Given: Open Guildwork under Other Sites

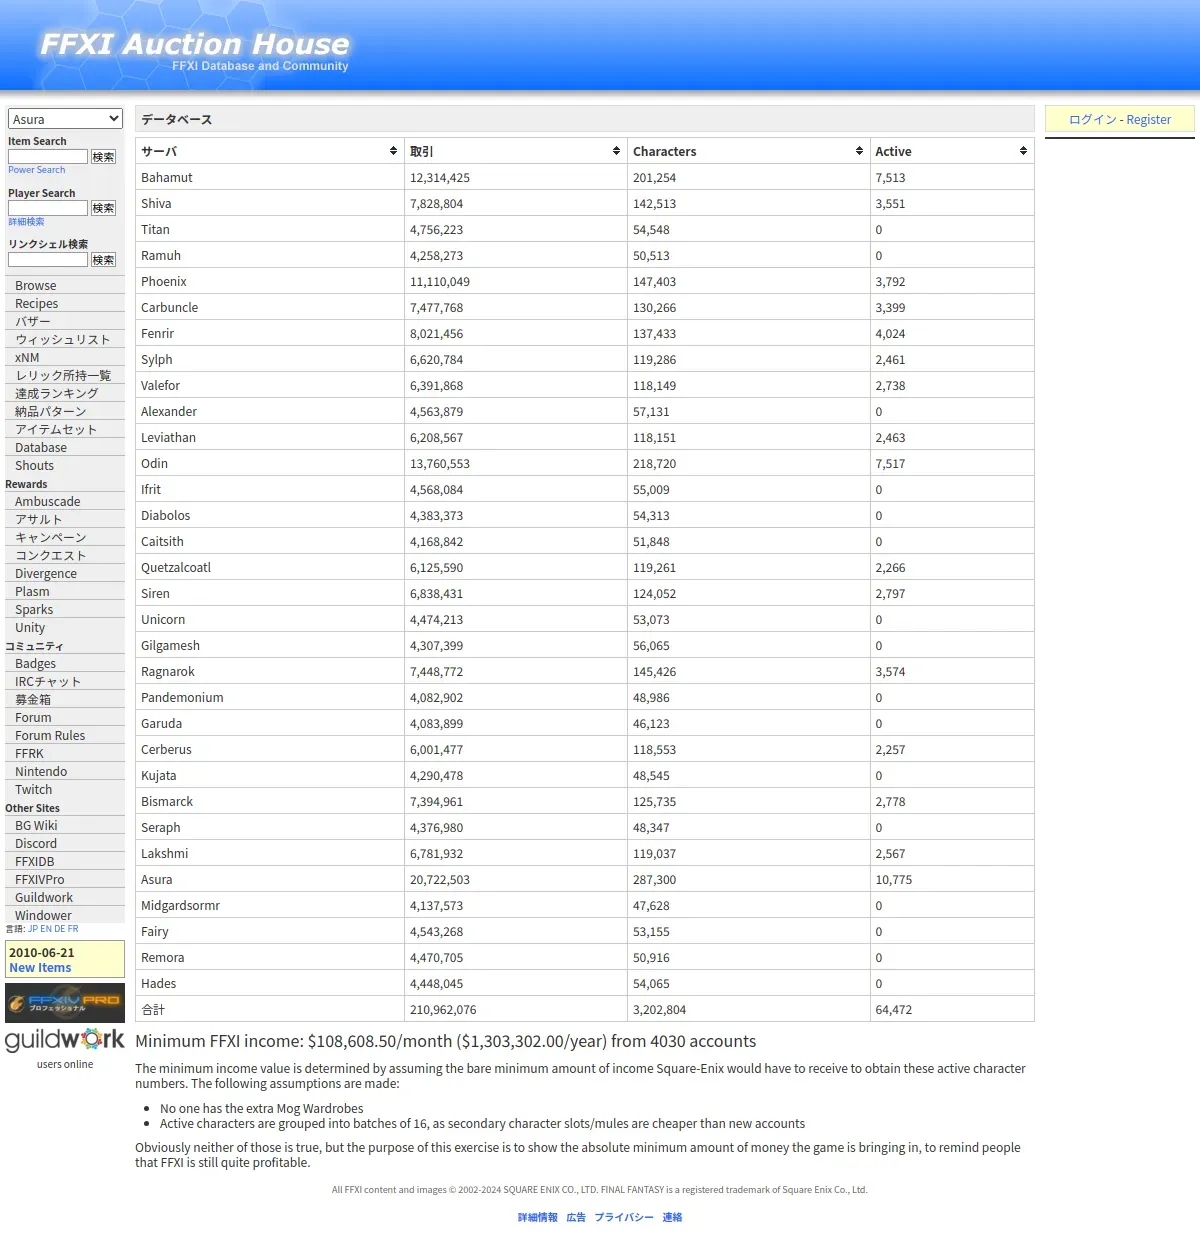Looking at the screenshot, I should 65,897.
